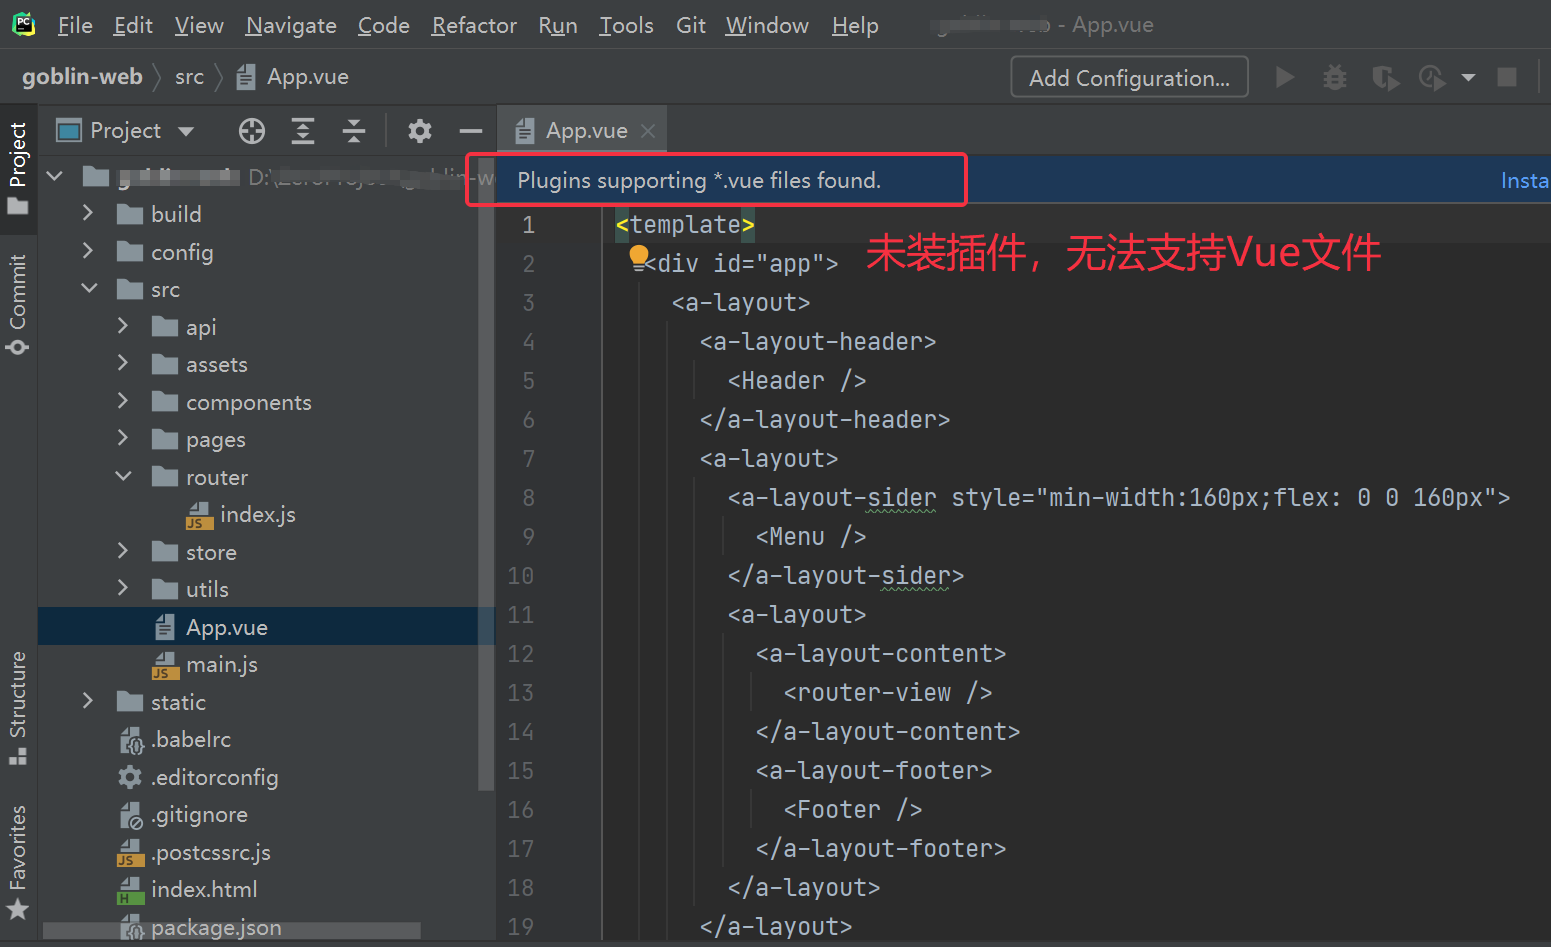
Task: Open the Help menu
Action: pos(855,25)
